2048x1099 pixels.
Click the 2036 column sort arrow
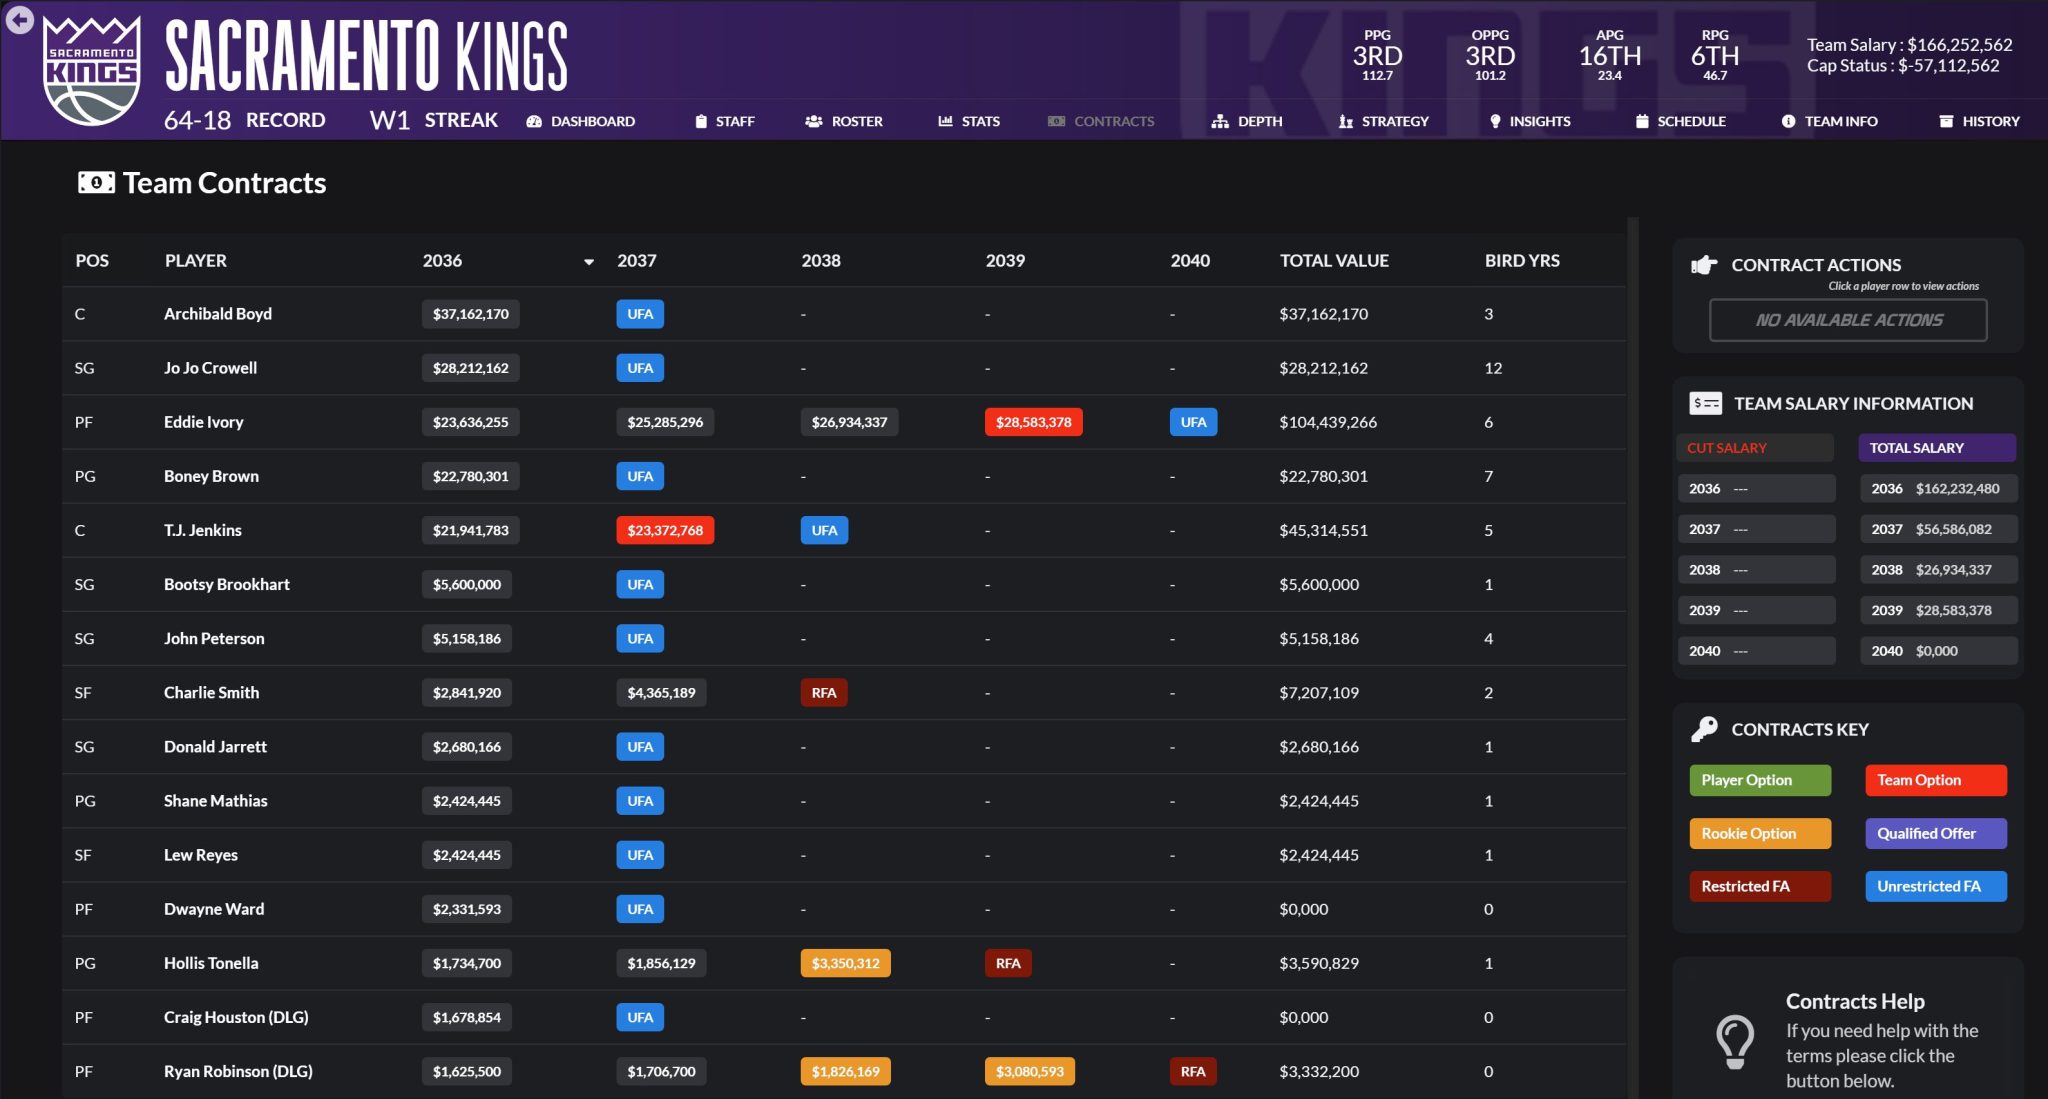coord(589,262)
